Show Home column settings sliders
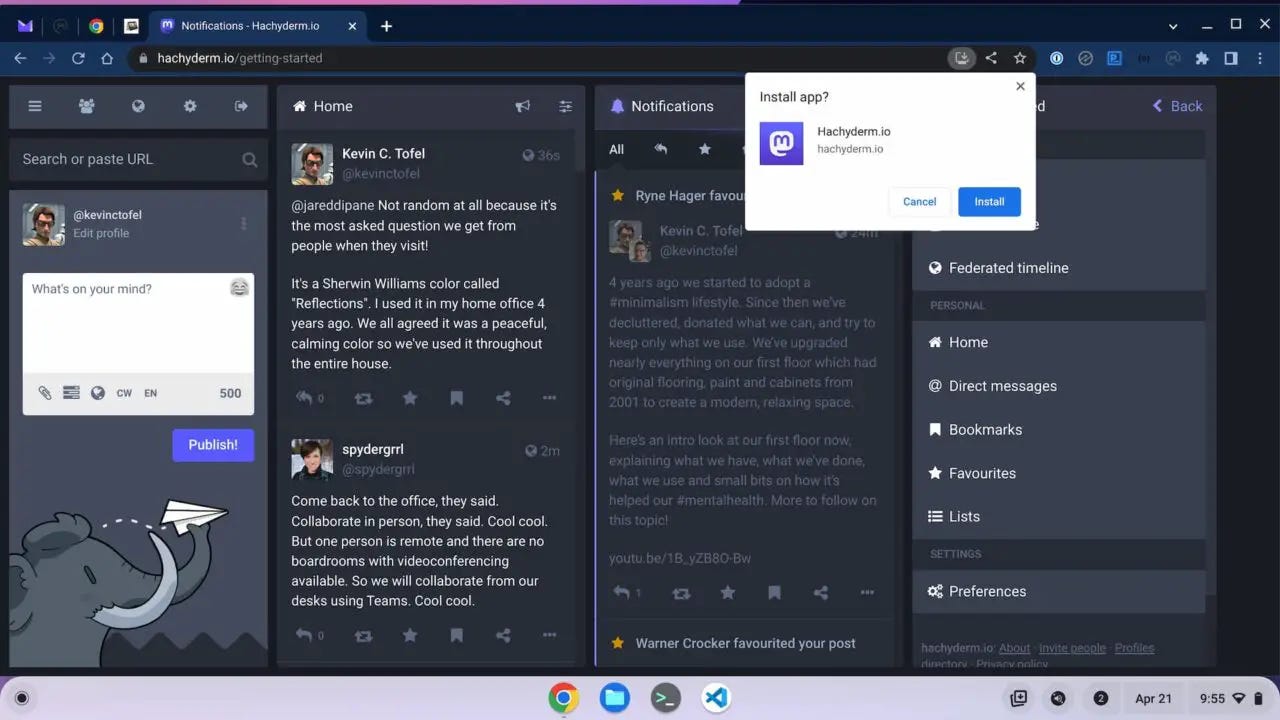 (565, 106)
